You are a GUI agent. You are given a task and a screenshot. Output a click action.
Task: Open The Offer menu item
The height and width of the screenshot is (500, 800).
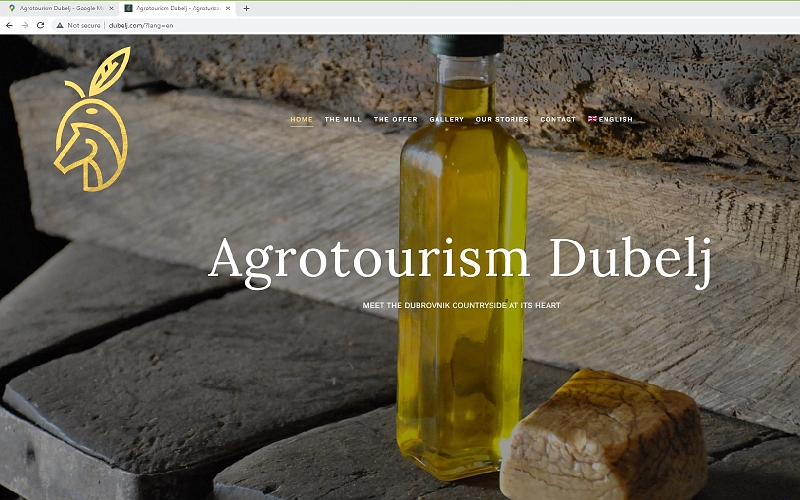[396, 119]
